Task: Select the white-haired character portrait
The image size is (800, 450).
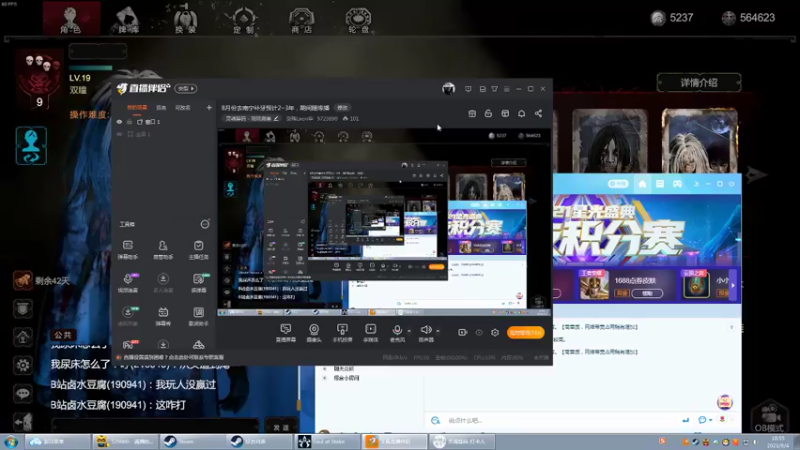Action: click(699, 141)
